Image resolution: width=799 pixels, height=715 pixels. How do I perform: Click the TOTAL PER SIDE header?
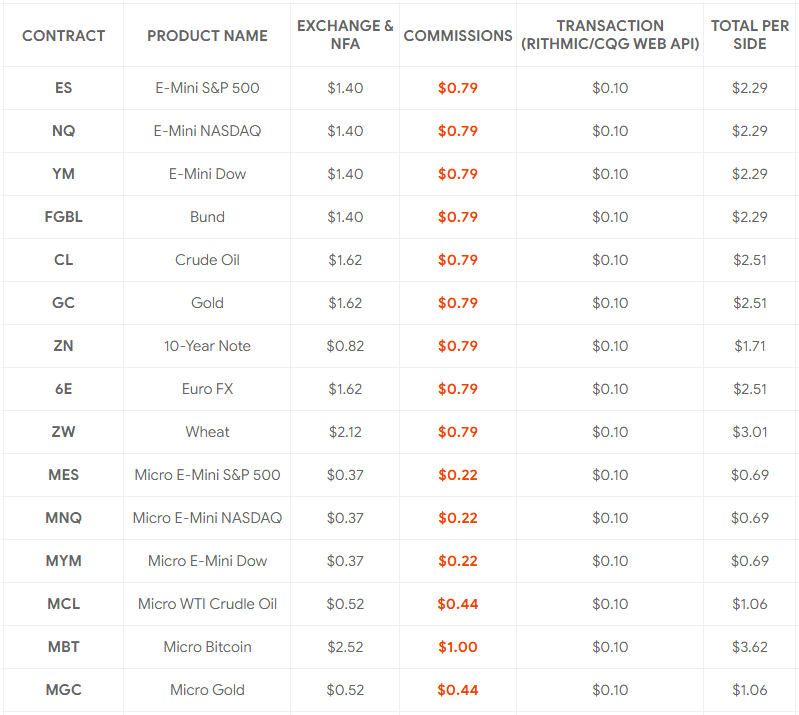pyautogui.click(x=749, y=35)
